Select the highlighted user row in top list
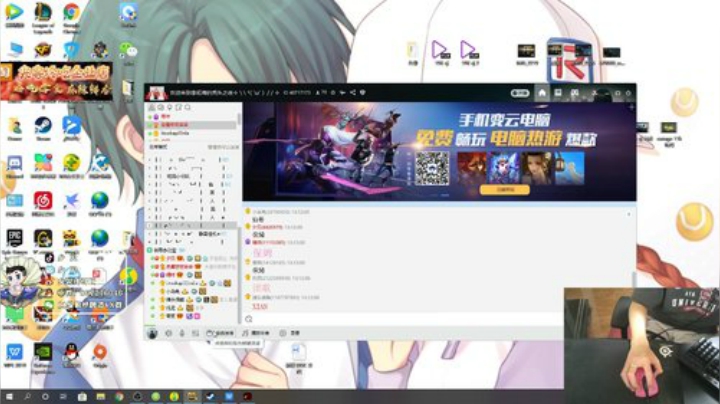Viewport: 720px width, 404px height. click(x=192, y=125)
